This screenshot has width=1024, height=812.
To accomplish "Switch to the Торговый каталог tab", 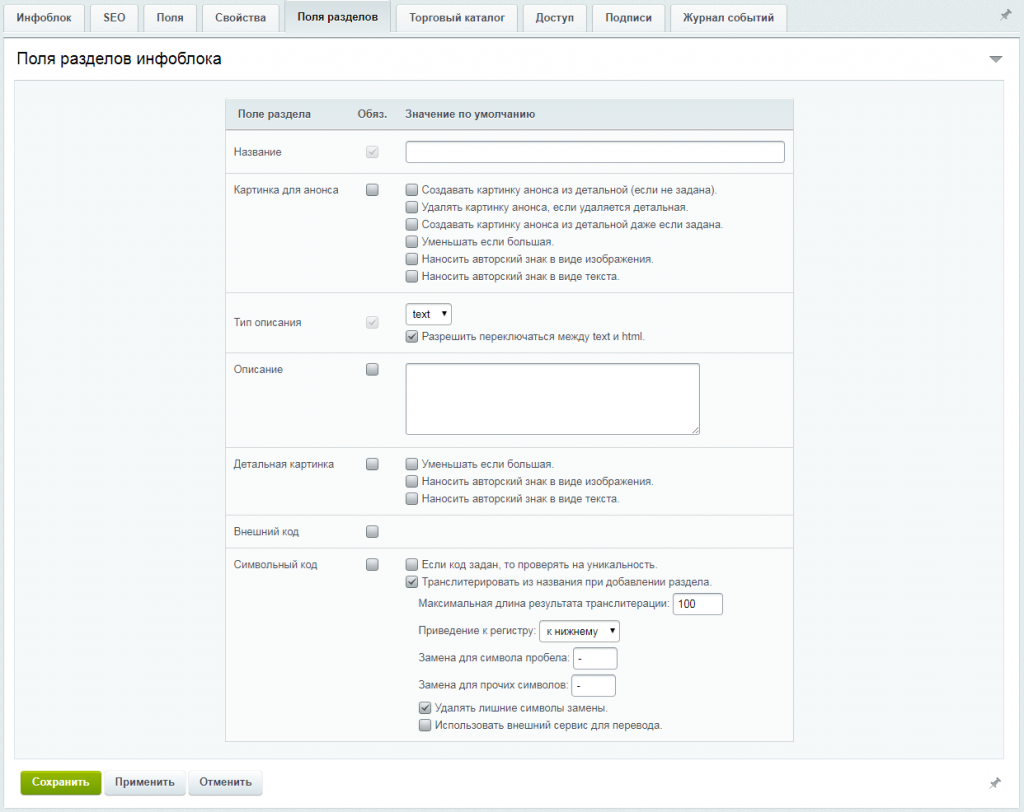I will click(x=456, y=18).
